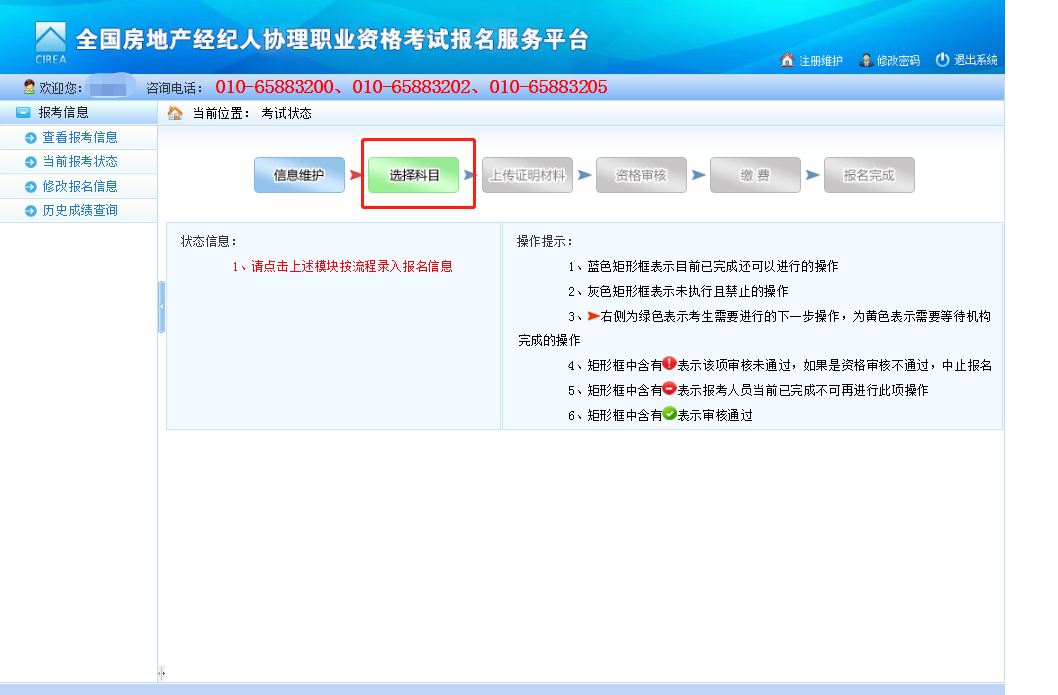The height and width of the screenshot is (695, 1058).
Task: Open 查看报考信息 in the sidebar
Action: 80,138
